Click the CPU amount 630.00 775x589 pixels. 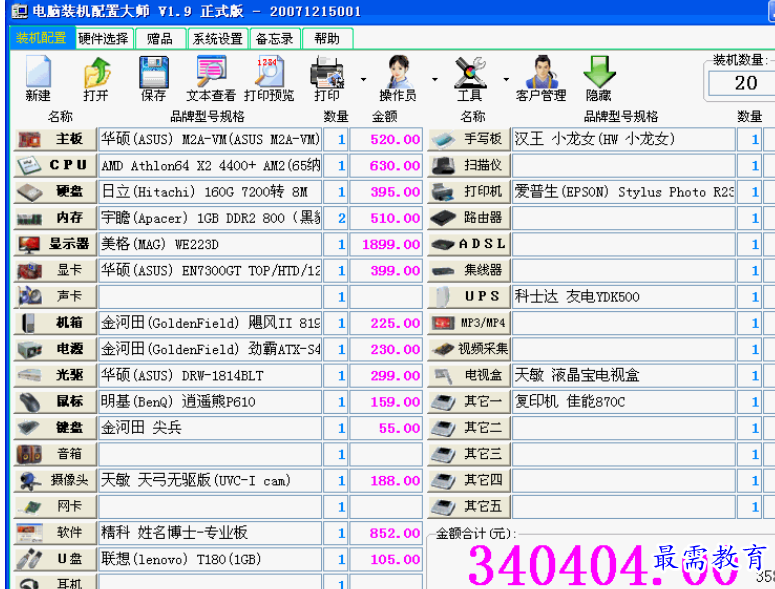386,165
